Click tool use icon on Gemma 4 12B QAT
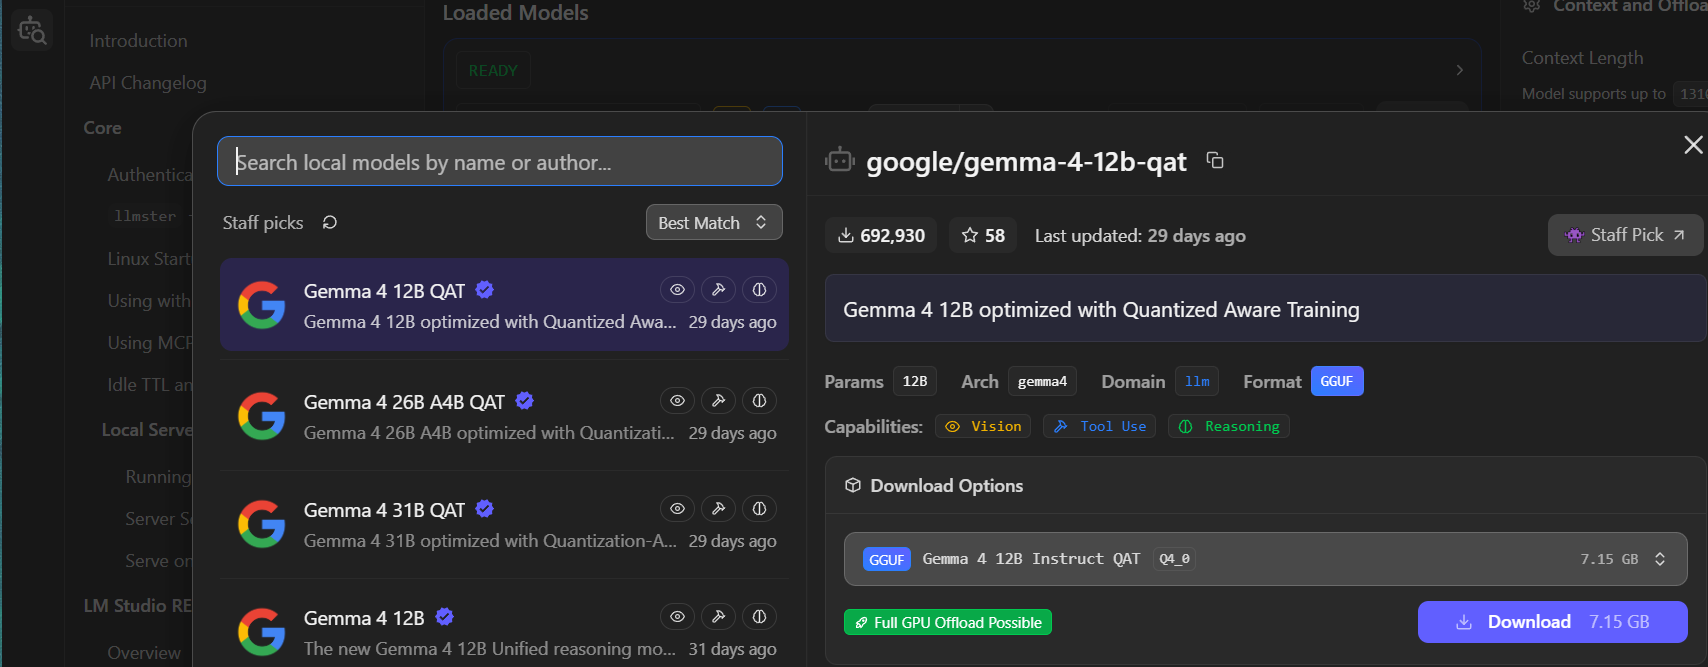1708x667 pixels. pos(718,290)
